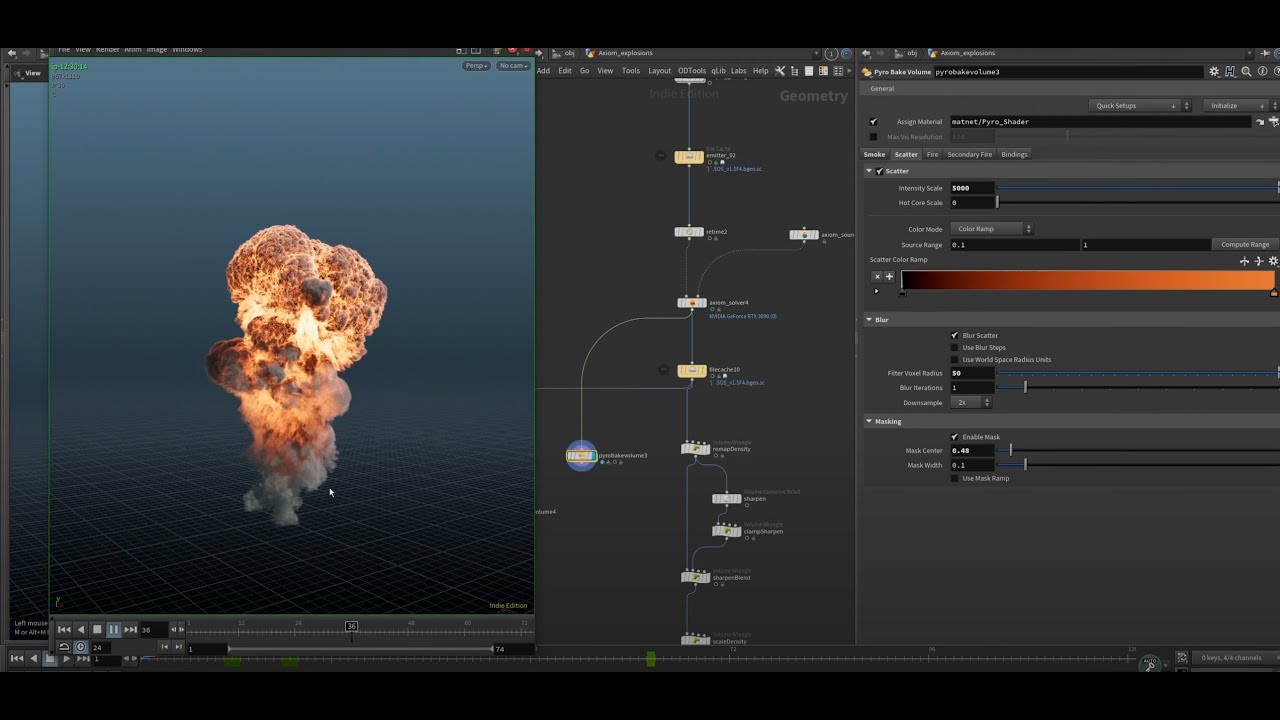Open search in parameter pane
The height and width of the screenshot is (720, 1280).
(x=1246, y=72)
